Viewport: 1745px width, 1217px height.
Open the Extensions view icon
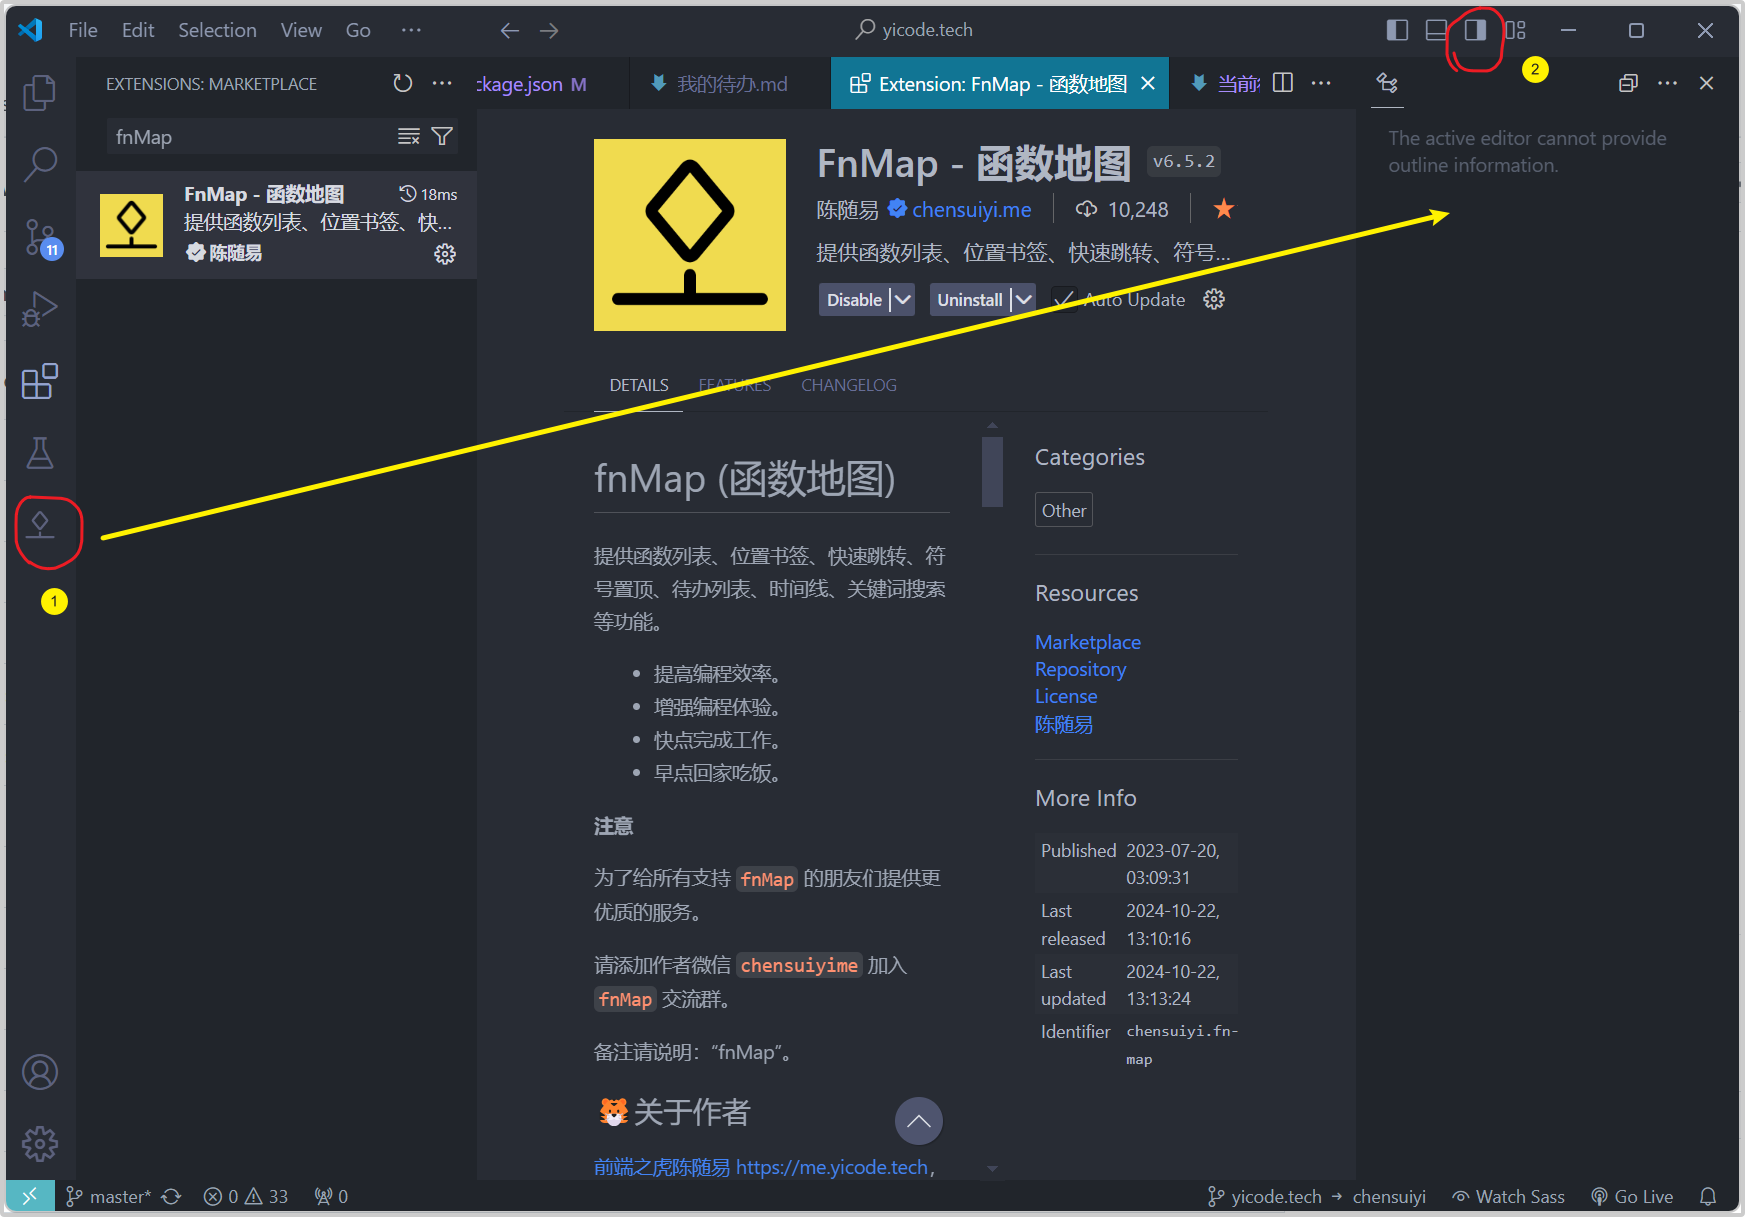point(39,381)
